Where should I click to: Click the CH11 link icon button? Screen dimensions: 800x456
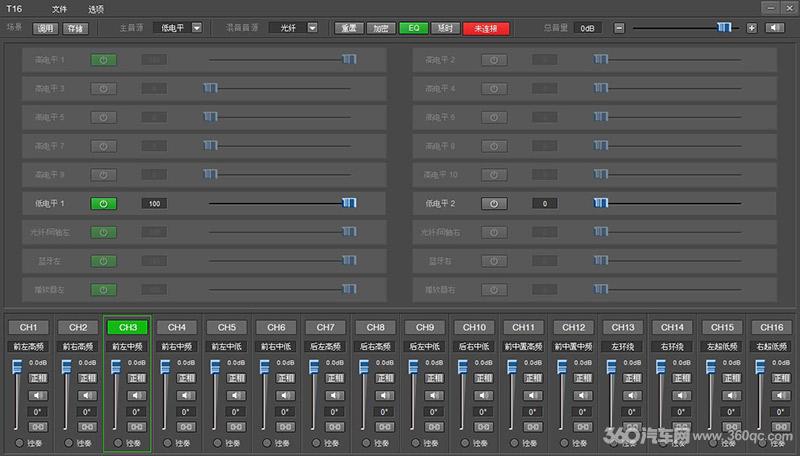tap(533, 427)
